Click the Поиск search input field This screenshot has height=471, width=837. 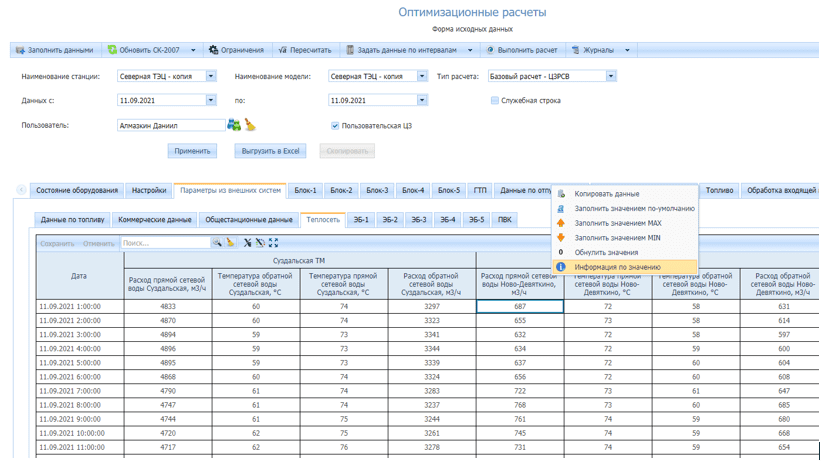click(x=165, y=243)
